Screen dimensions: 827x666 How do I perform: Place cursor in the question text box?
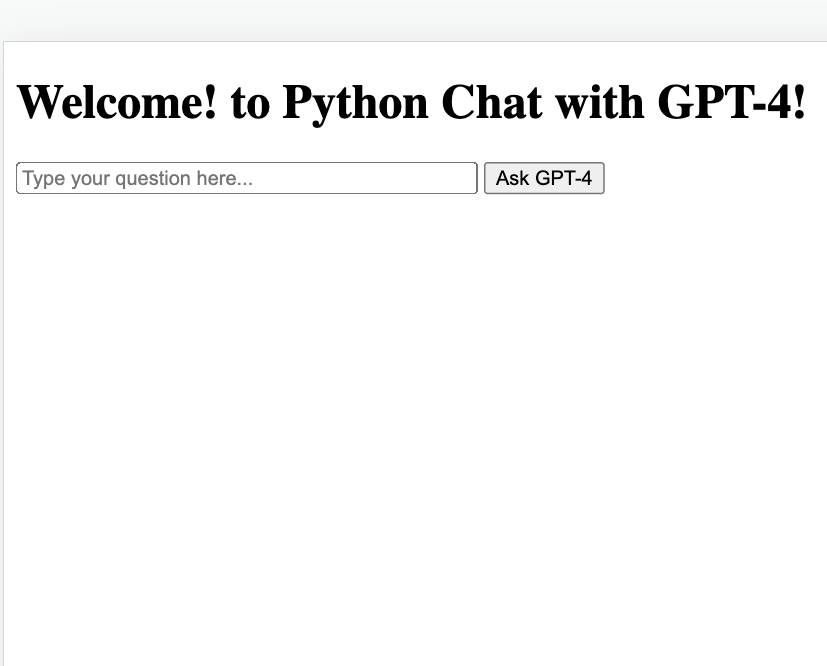pos(247,178)
